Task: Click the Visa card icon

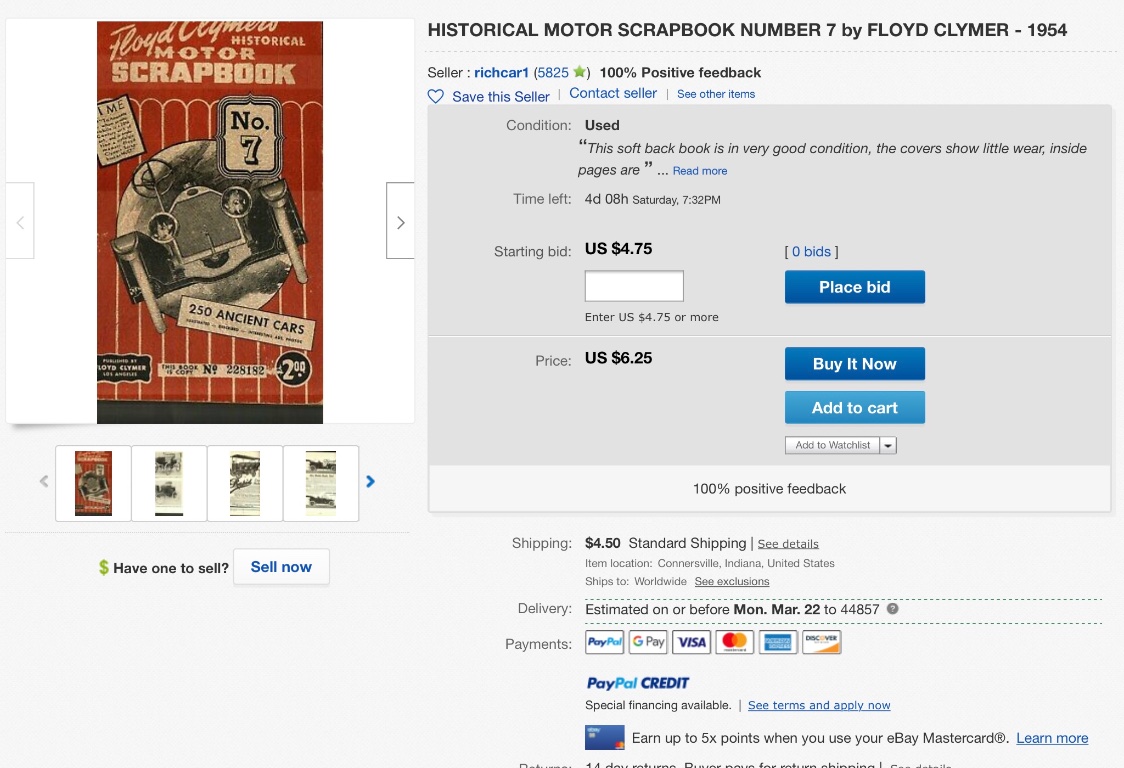Action: point(691,642)
